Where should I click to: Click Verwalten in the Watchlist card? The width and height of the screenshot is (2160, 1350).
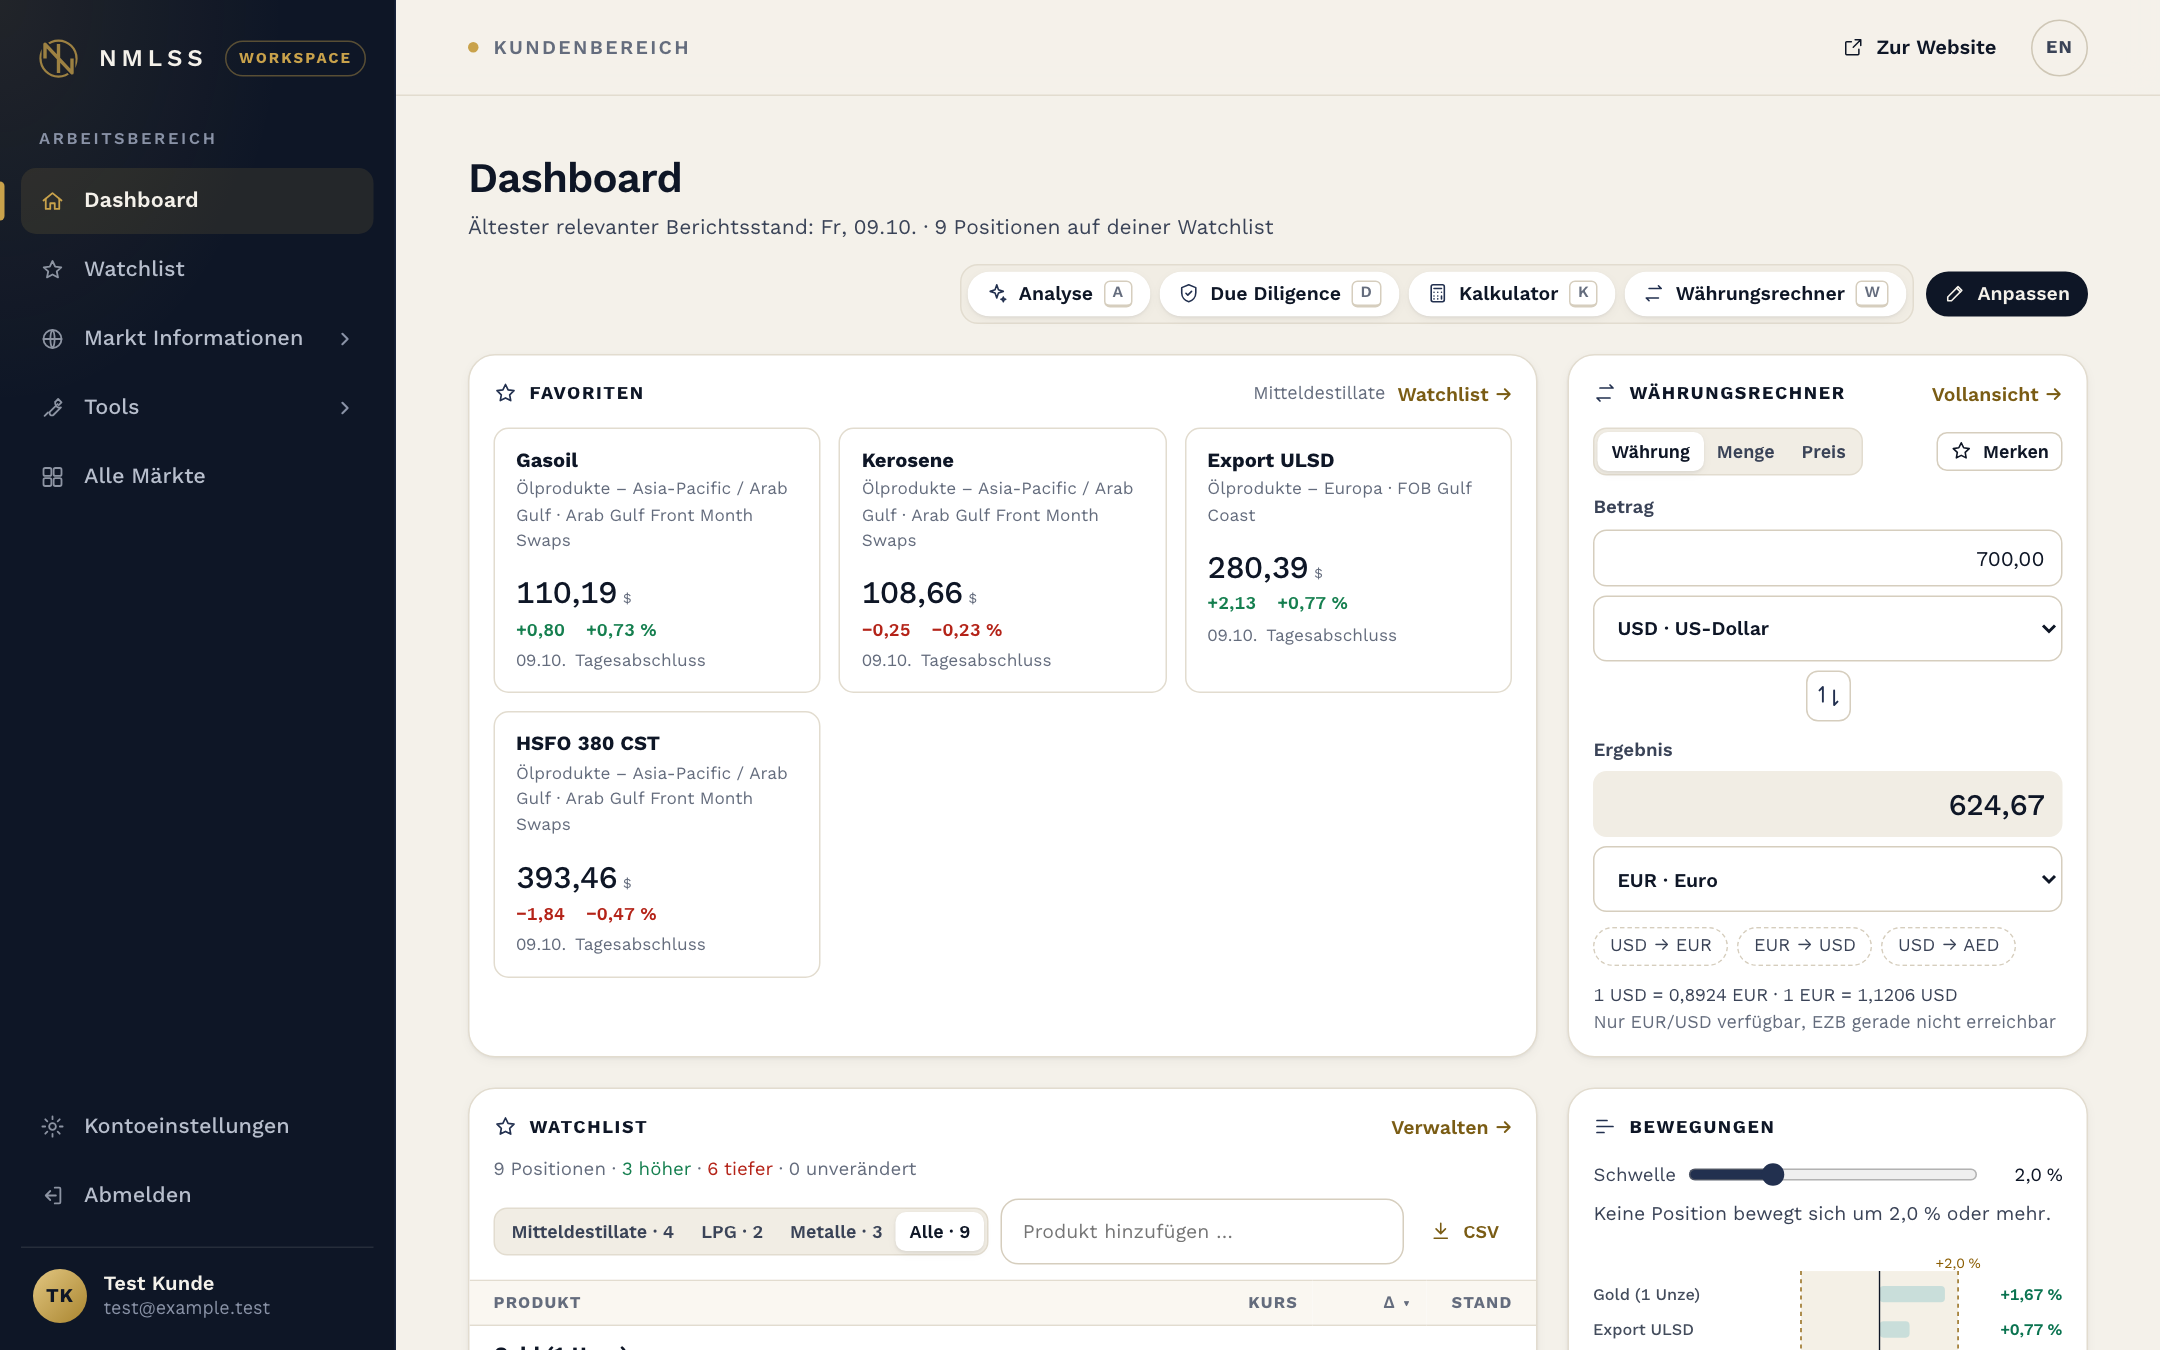point(1451,1128)
